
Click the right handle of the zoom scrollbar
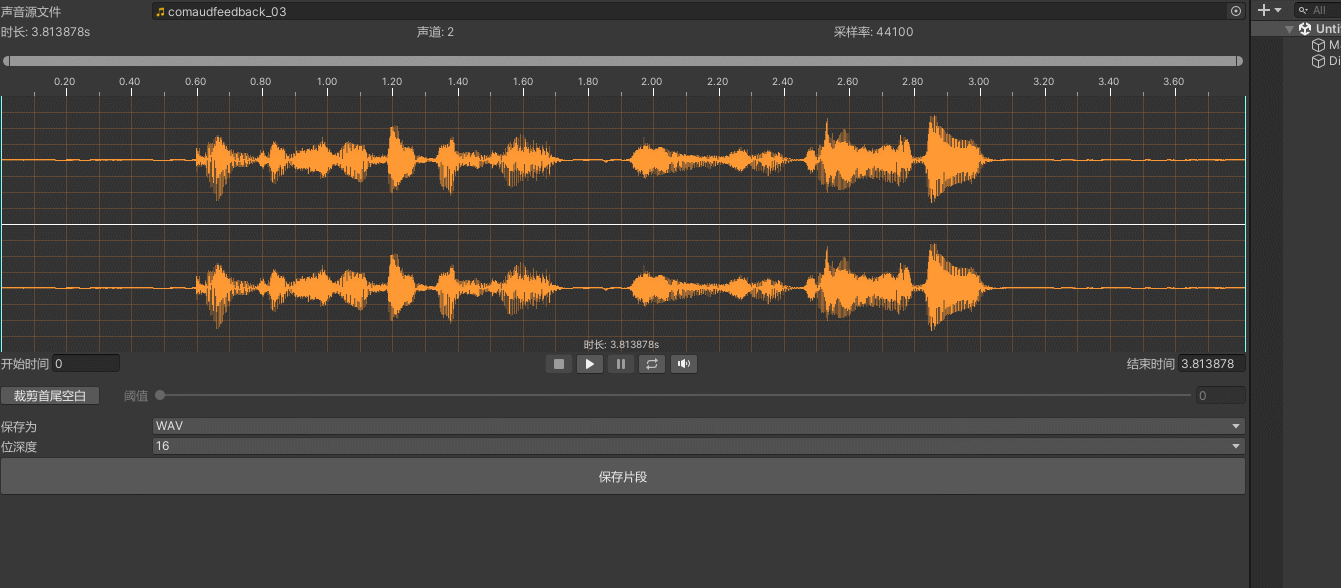point(1240,61)
